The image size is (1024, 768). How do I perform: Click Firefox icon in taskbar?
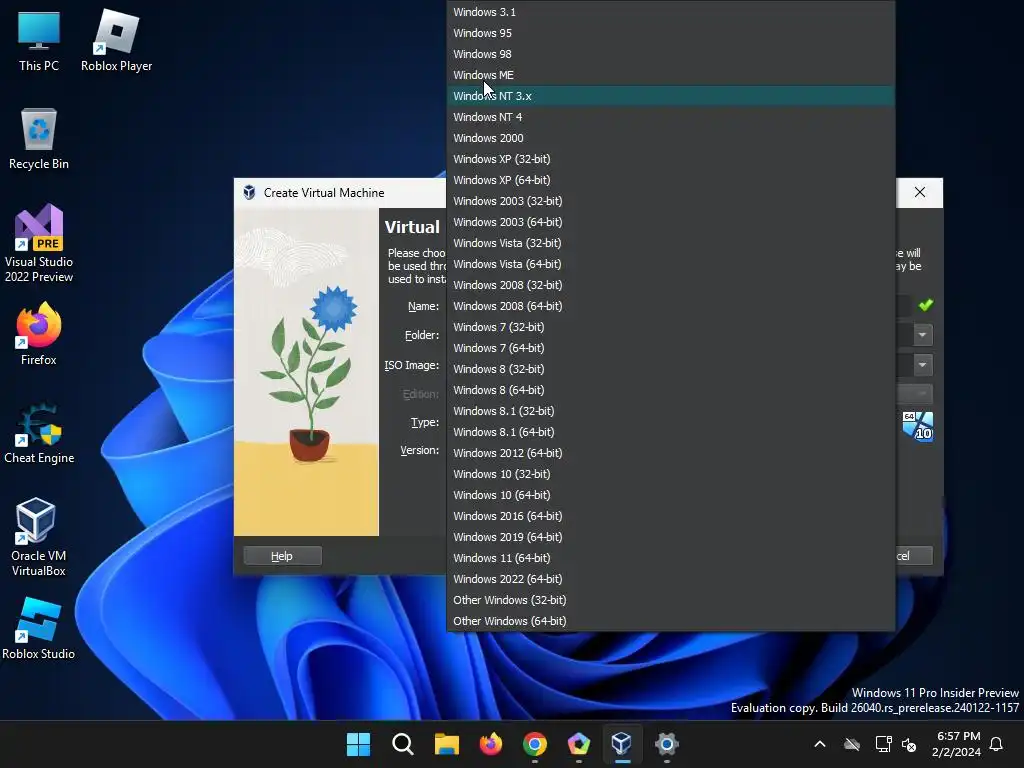click(490, 744)
